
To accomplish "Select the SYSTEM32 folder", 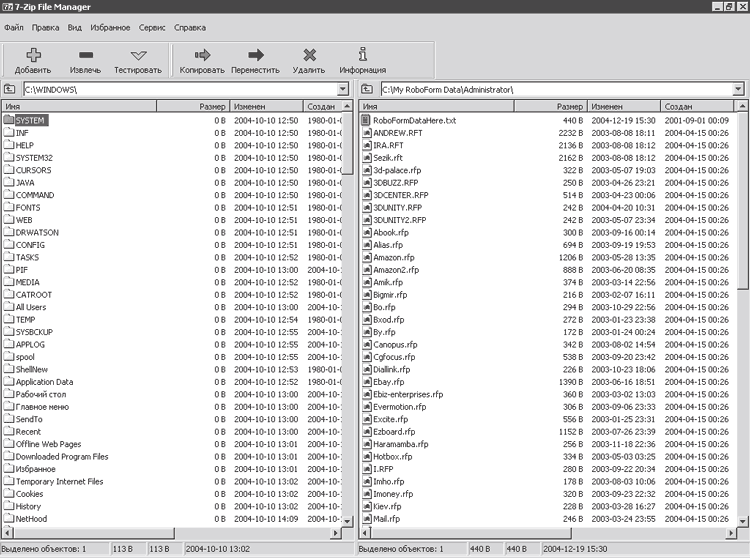I will [34, 157].
